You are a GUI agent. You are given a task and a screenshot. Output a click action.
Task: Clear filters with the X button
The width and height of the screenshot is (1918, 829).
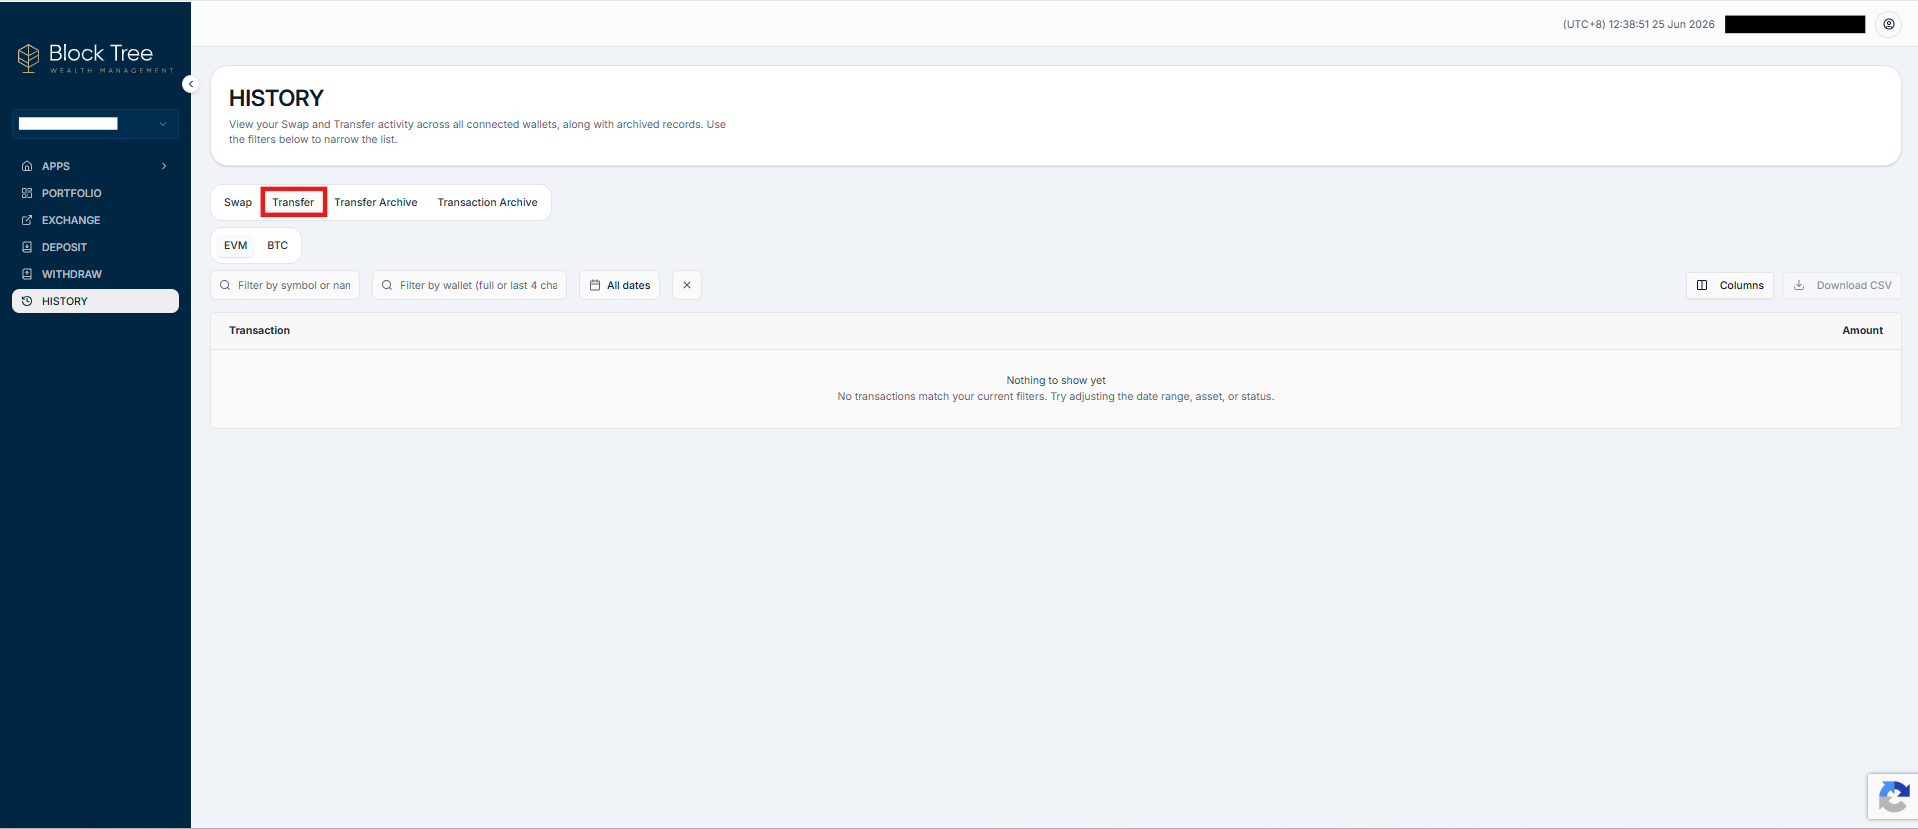coord(687,285)
